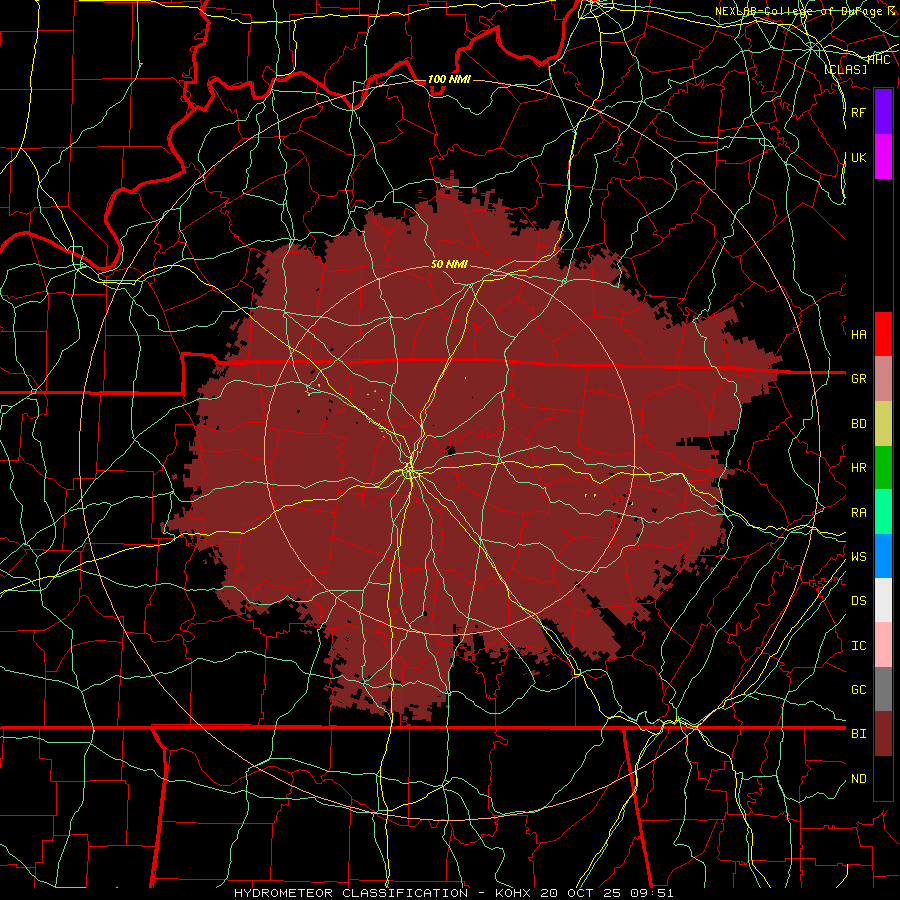The image size is (900, 900).
Task: Click the [CLAS] units label
Action: coord(845,70)
